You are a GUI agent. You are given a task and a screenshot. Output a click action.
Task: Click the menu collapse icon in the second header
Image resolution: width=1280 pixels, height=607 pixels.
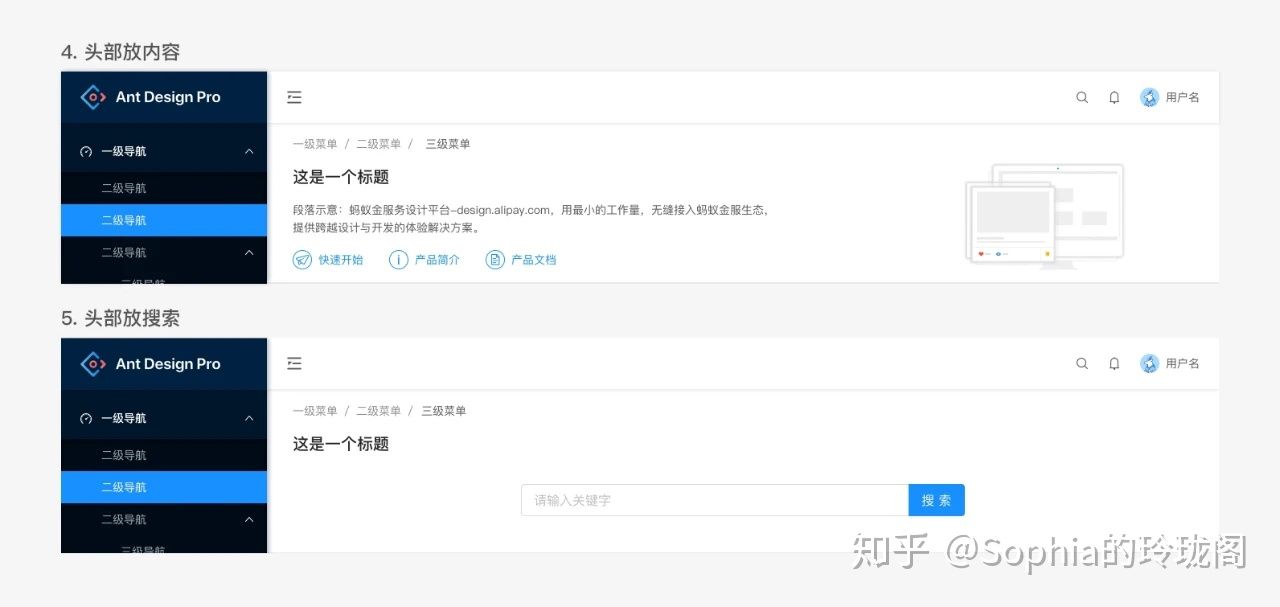294,363
